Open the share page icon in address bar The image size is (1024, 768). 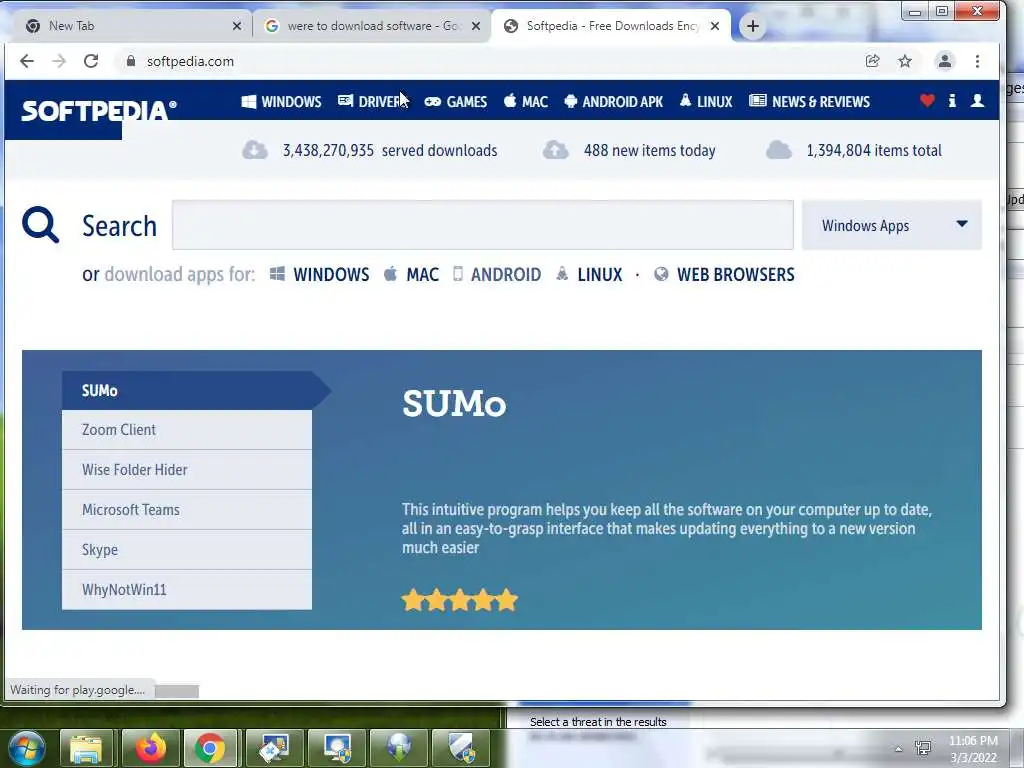tap(872, 61)
